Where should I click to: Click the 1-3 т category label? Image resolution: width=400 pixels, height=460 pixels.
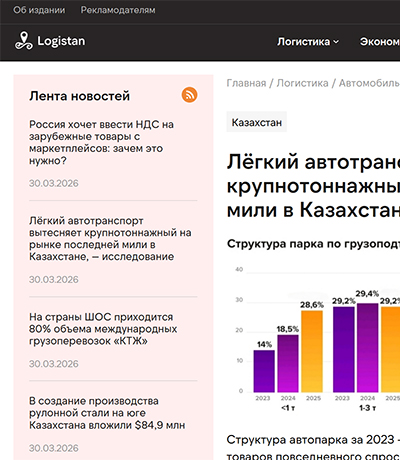click(367, 408)
